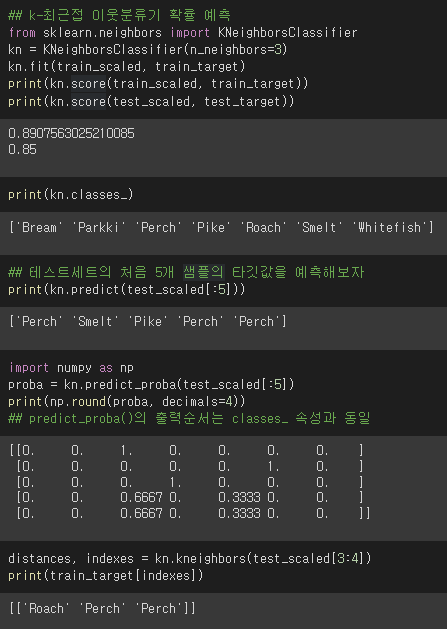Click the '1.' in the third probability row
The width and height of the screenshot is (447, 629).
point(175,482)
